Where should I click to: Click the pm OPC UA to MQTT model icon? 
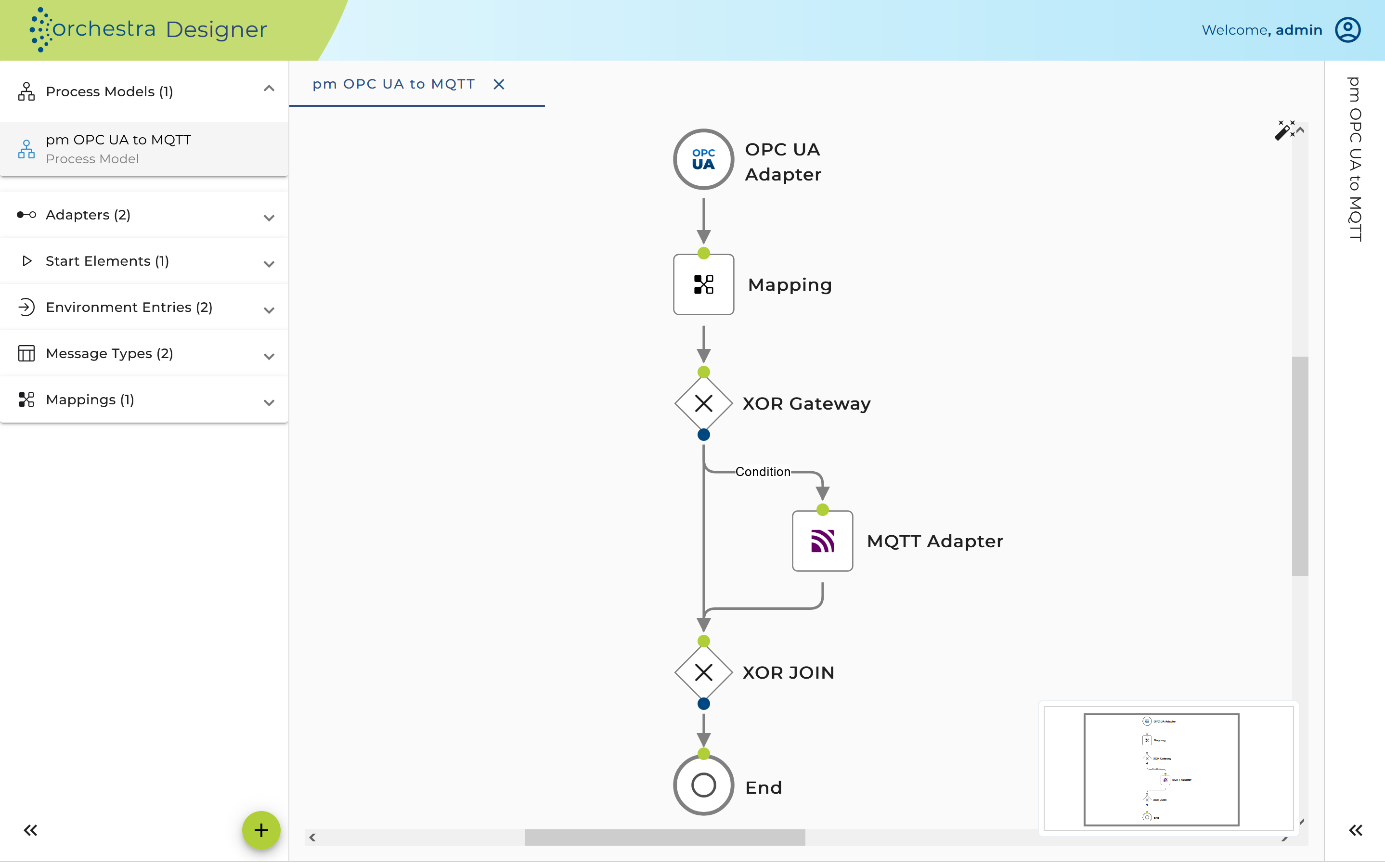click(27, 149)
